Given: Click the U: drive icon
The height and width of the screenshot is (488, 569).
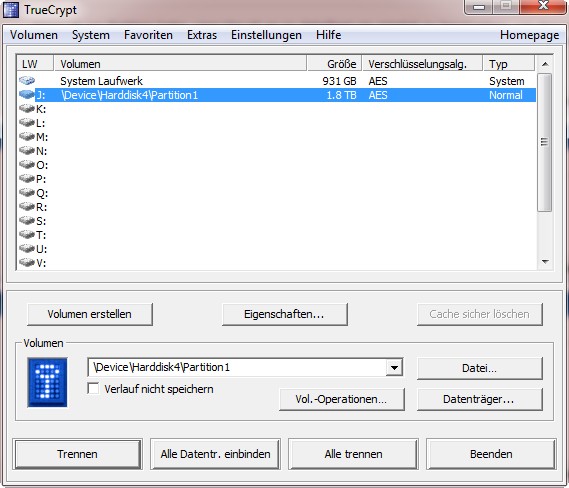Looking at the screenshot, I should tap(27, 249).
